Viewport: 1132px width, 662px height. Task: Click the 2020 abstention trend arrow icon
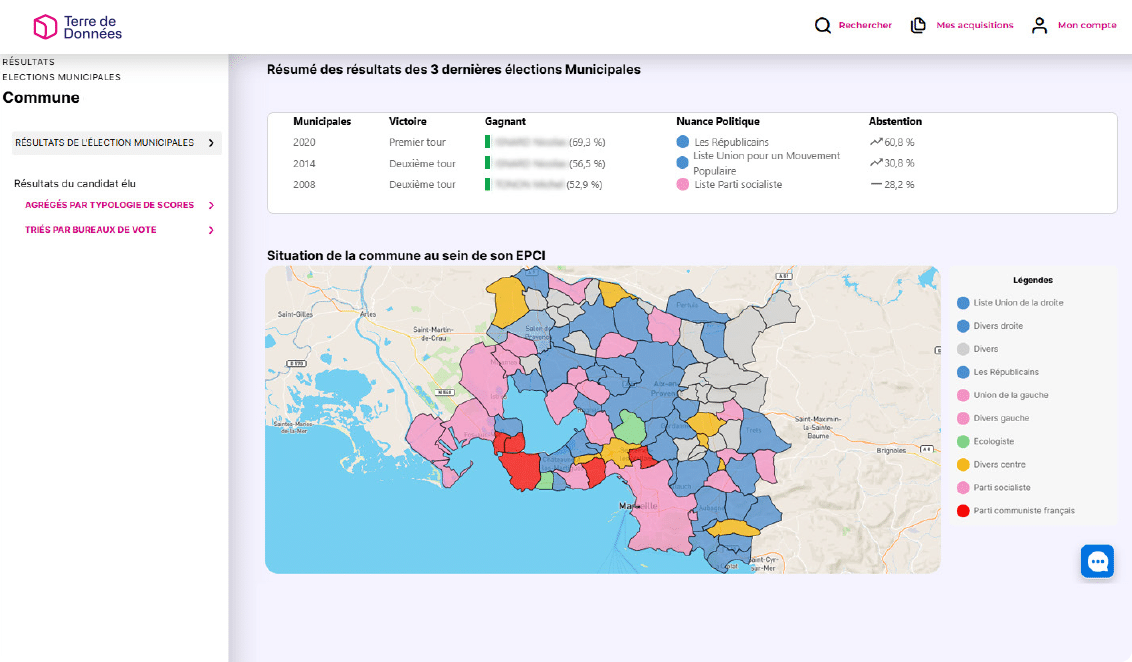click(876, 142)
